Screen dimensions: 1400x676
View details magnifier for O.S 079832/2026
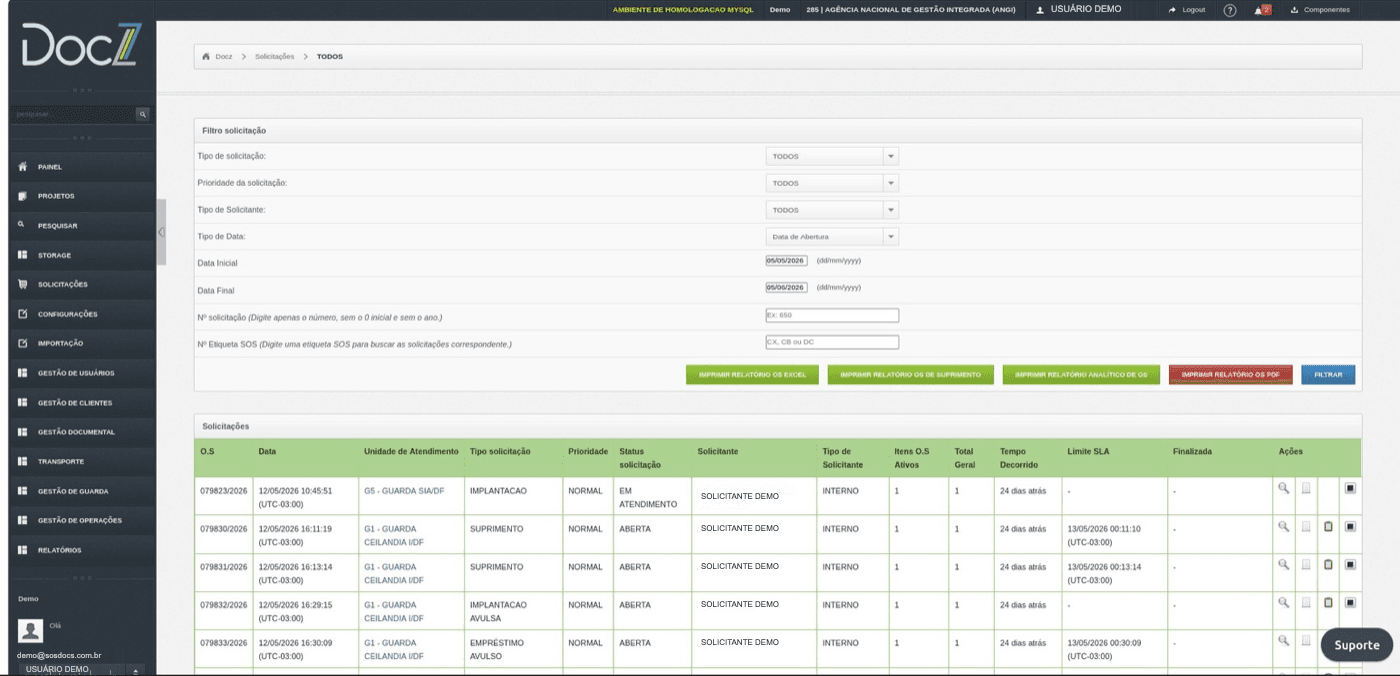tap(1284, 602)
